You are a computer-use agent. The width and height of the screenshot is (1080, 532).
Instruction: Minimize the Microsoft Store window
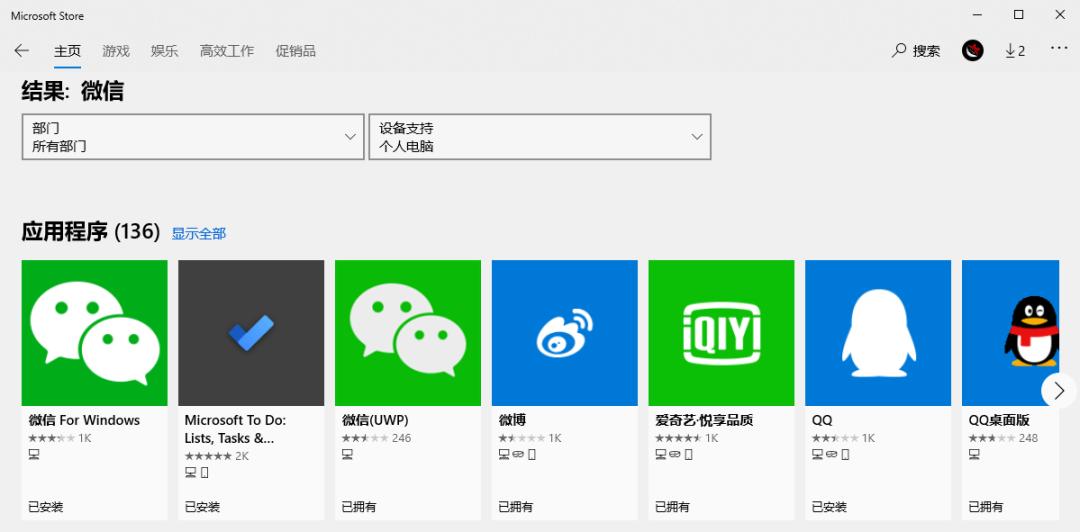[x=977, y=14]
